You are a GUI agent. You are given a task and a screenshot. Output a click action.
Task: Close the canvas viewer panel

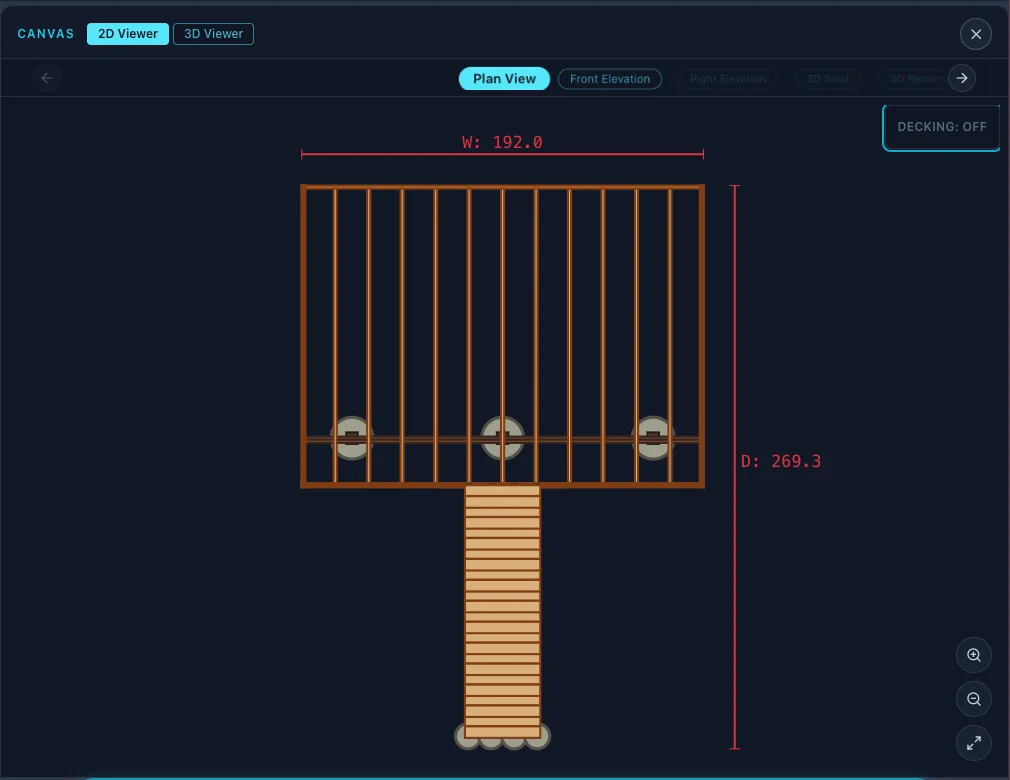(975, 34)
